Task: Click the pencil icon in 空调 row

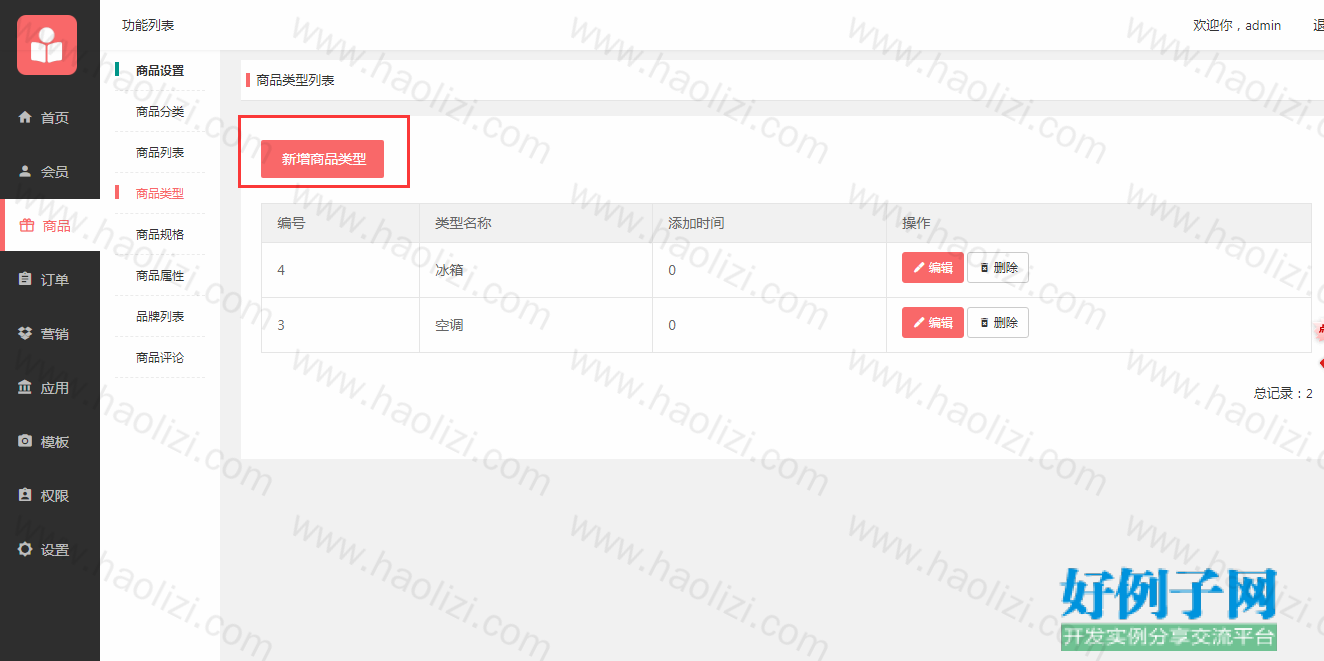Action: pos(919,323)
